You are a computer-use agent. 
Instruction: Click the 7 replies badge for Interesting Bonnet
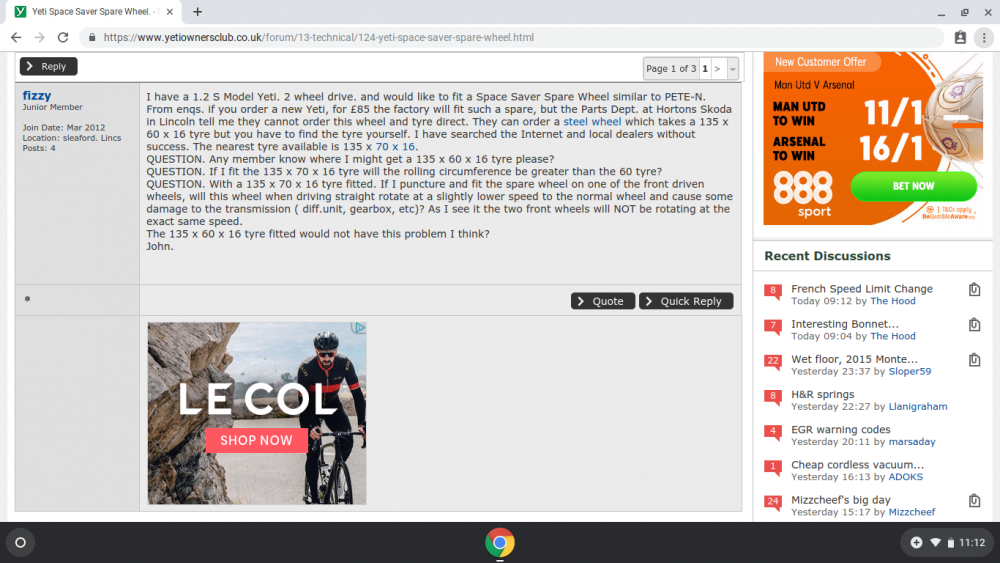773,327
